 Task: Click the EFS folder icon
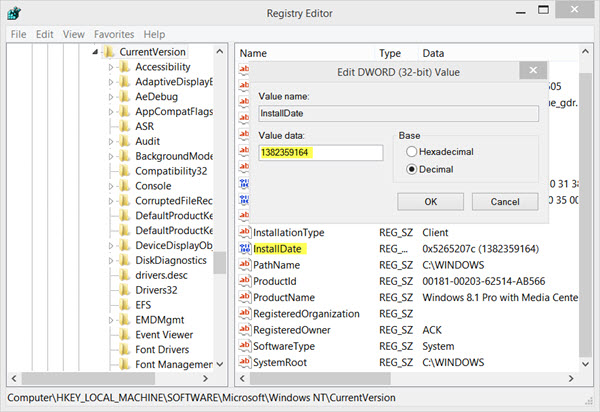coord(124,305)
